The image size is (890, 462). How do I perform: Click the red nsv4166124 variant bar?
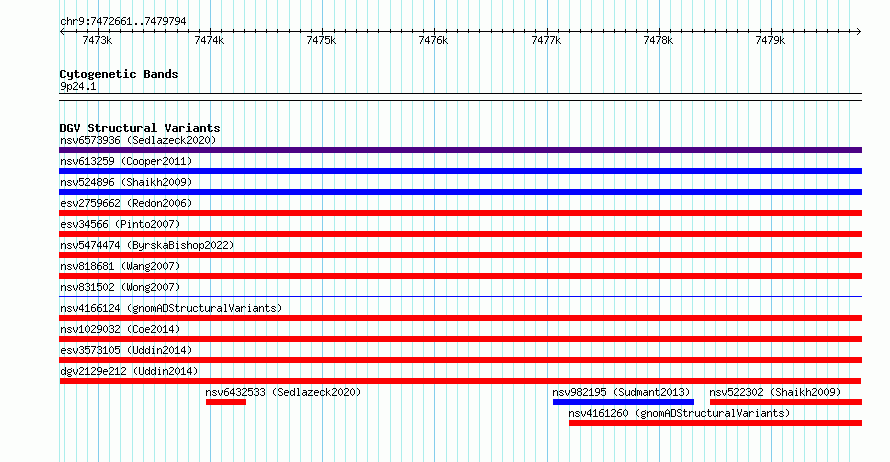click(460, 318)
